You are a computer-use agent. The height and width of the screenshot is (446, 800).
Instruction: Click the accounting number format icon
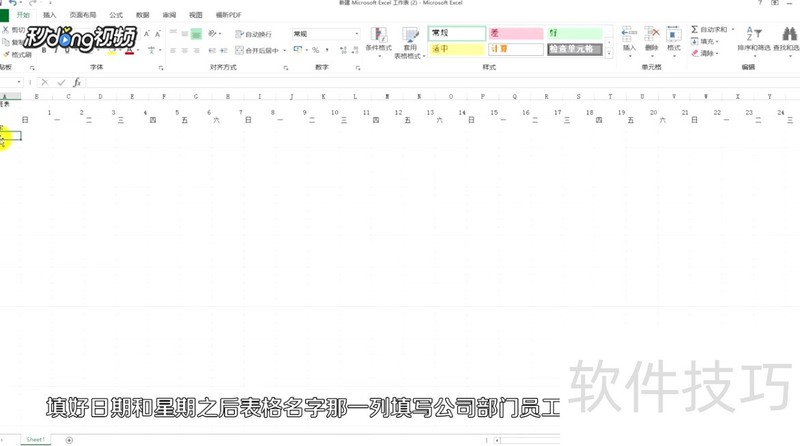[298, 50]
